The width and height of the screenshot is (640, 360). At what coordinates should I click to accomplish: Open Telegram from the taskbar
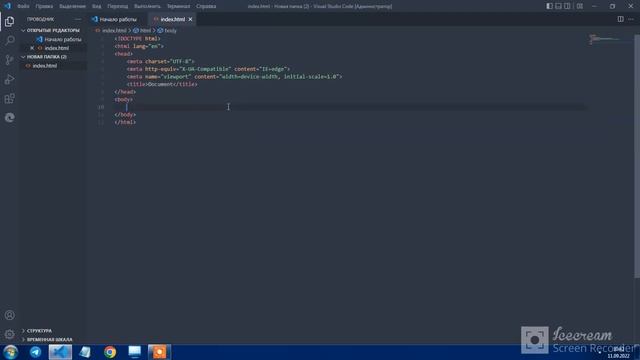point(36,352)
